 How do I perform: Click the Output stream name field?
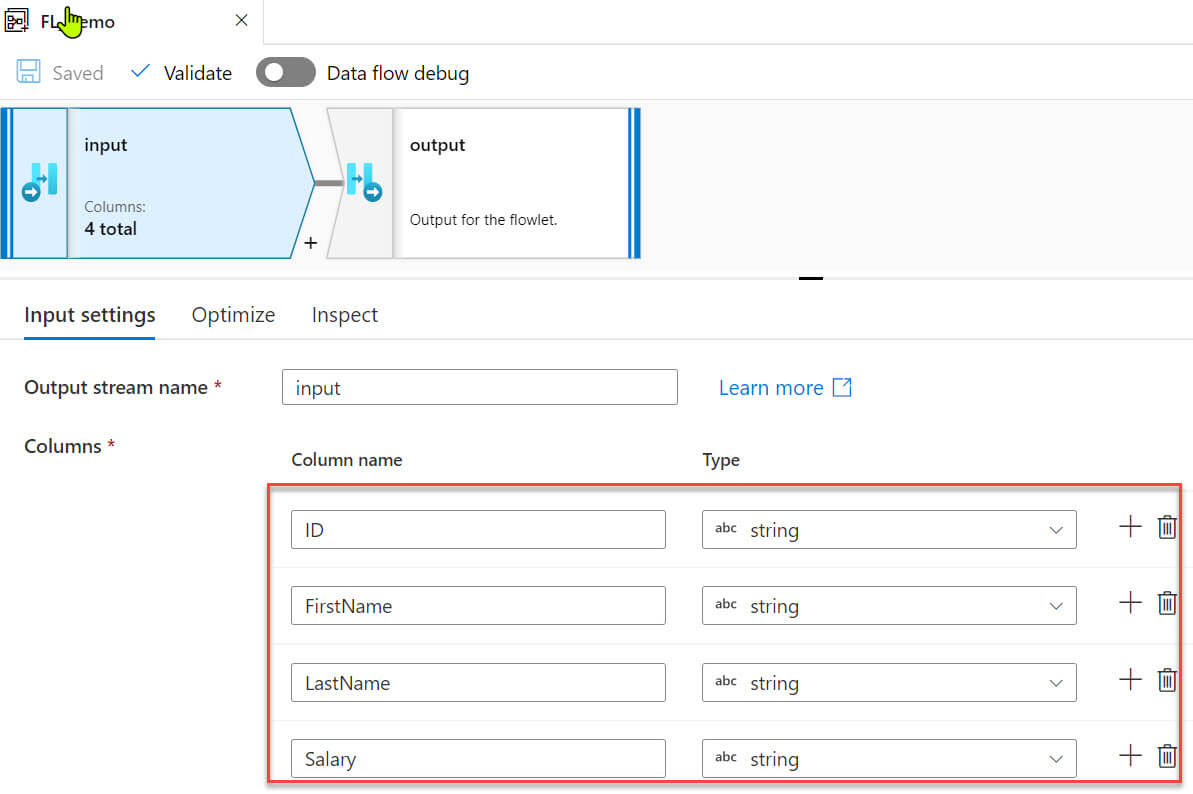coord(480,388)
